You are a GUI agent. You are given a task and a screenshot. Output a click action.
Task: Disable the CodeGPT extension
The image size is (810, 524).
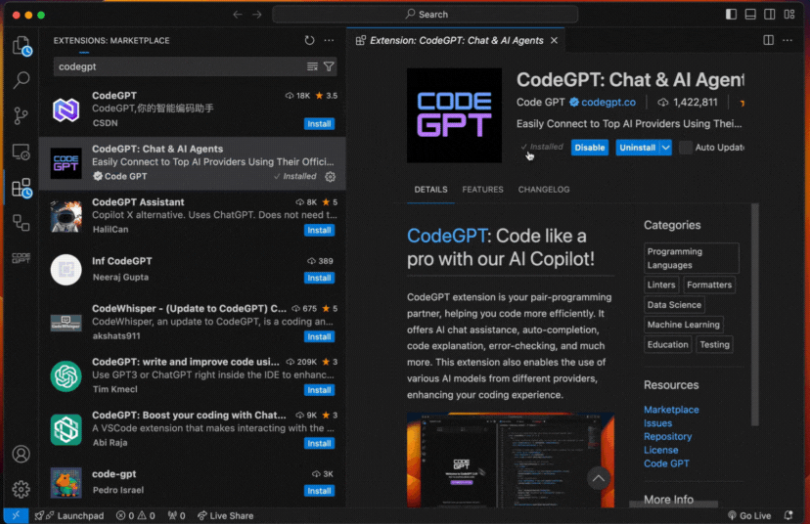pos(589,148)
